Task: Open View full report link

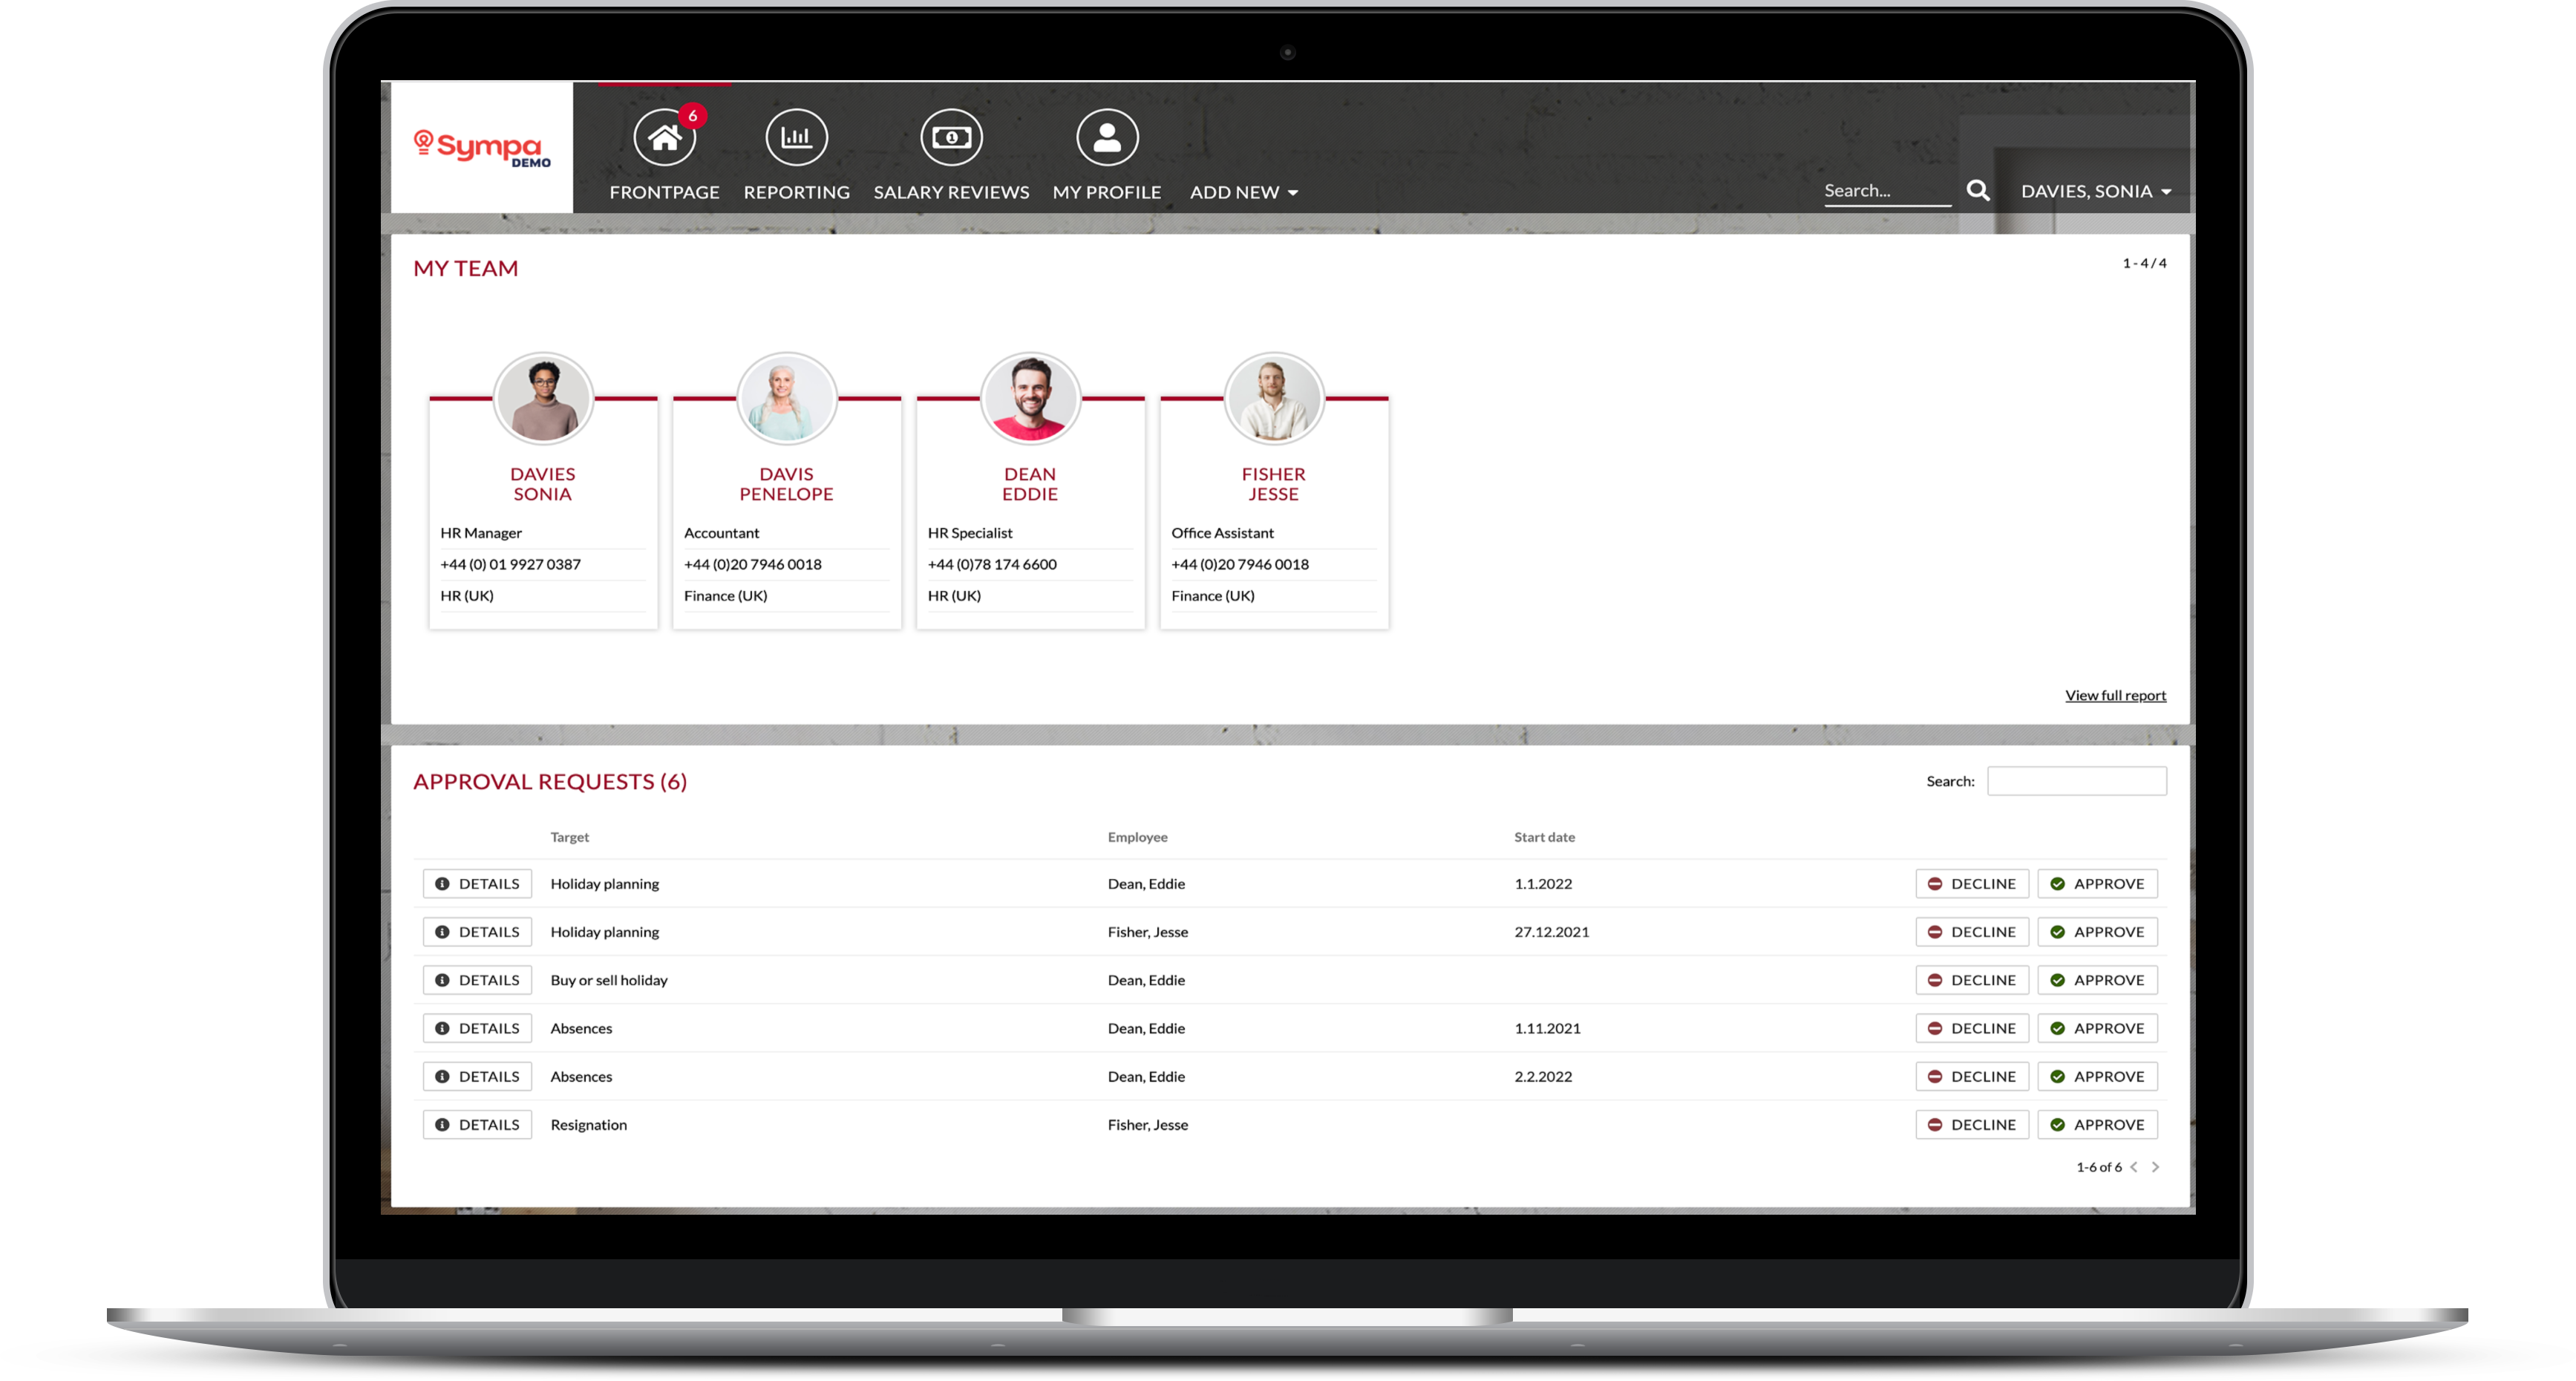Action: [x=2115, y=694]
